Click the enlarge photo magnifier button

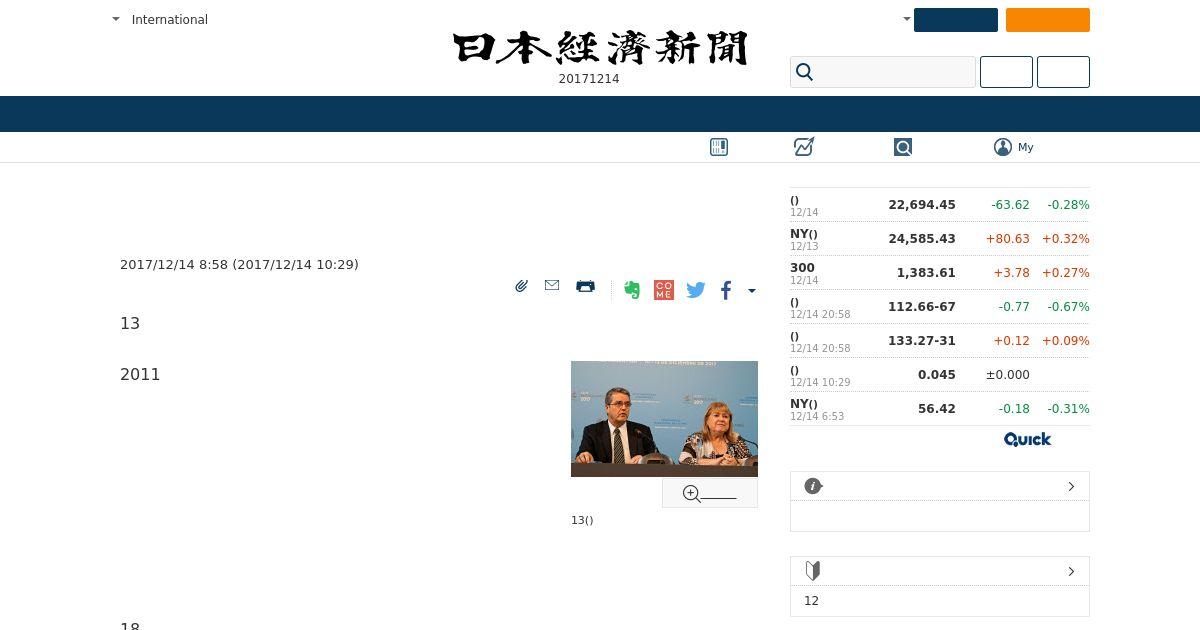710,493
